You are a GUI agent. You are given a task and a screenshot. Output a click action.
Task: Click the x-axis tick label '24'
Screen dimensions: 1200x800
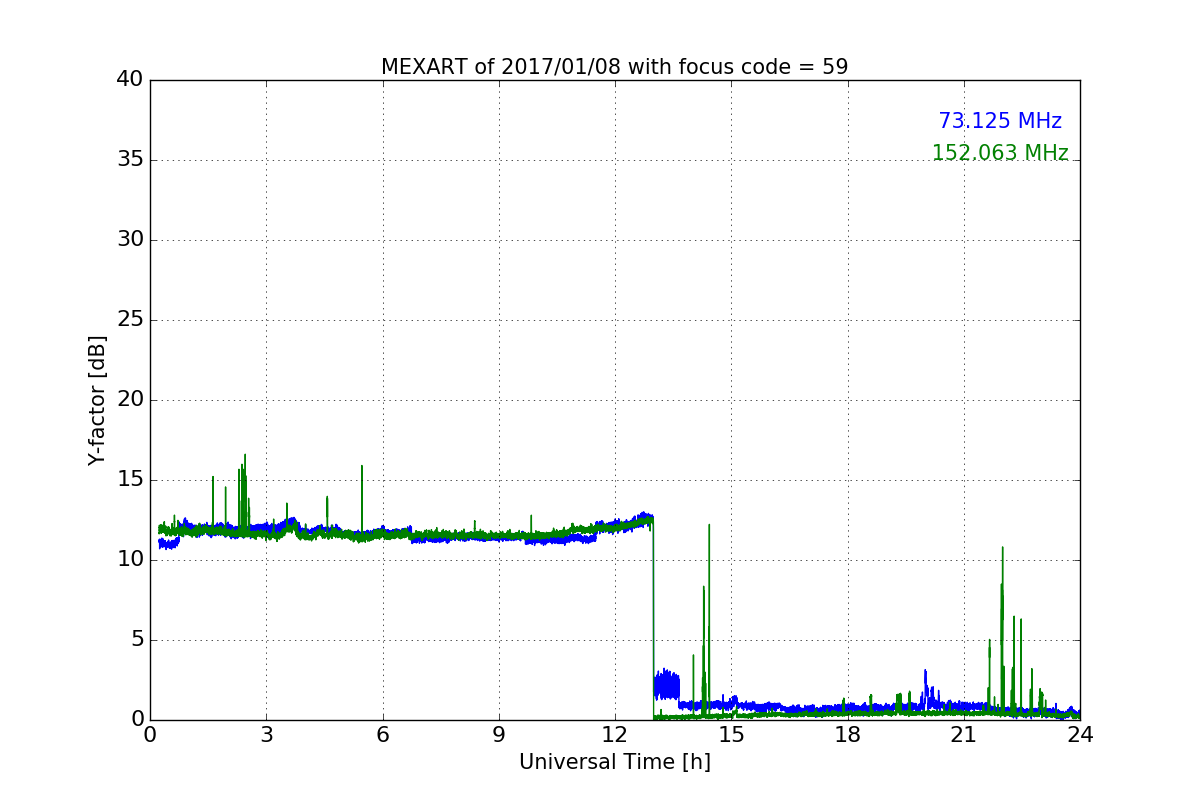1080,735
